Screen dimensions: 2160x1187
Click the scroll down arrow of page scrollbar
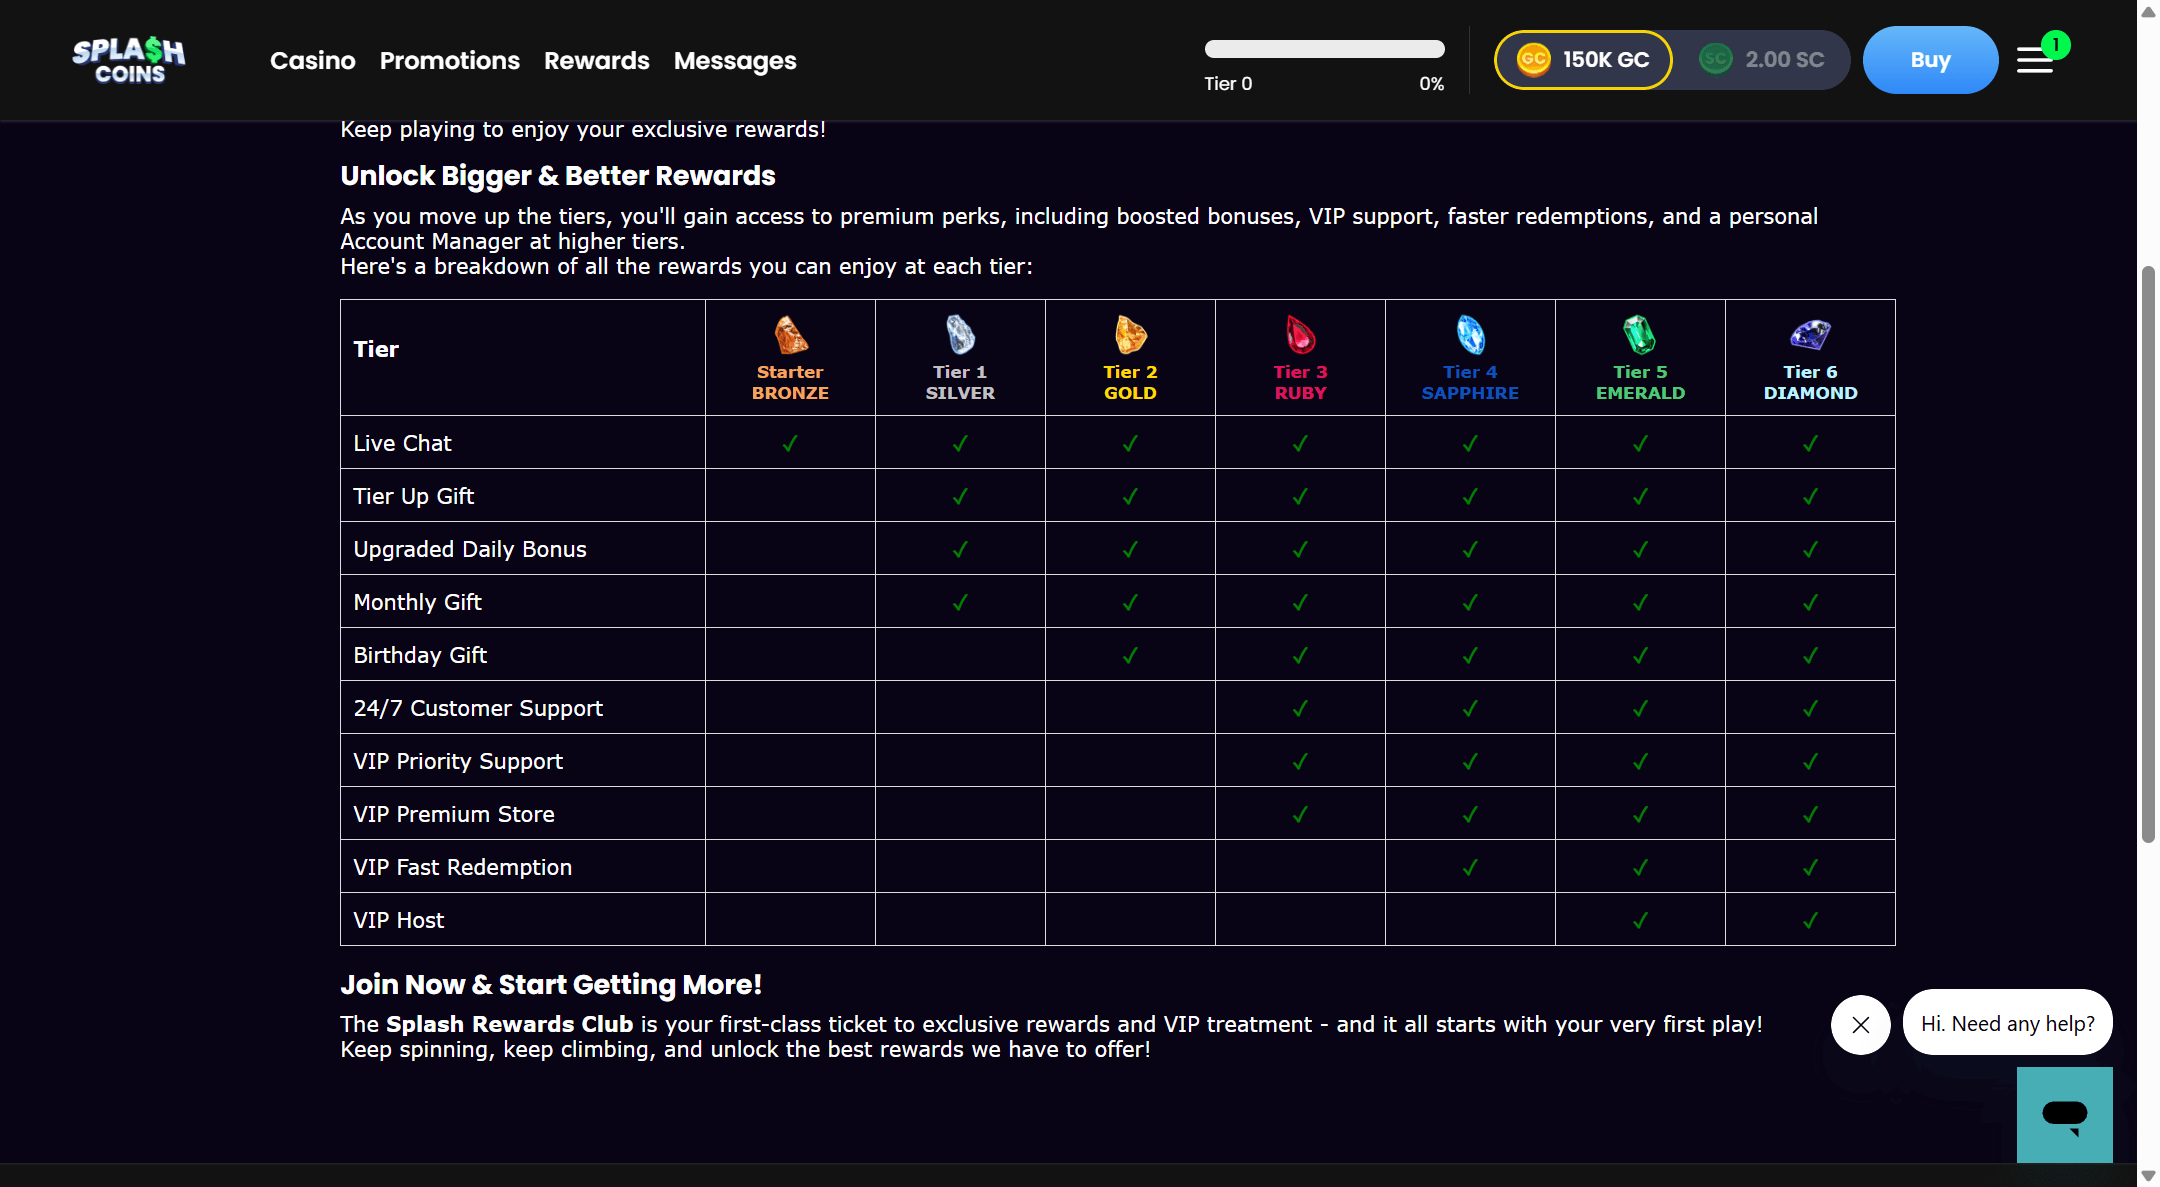coord(2148,1176)
